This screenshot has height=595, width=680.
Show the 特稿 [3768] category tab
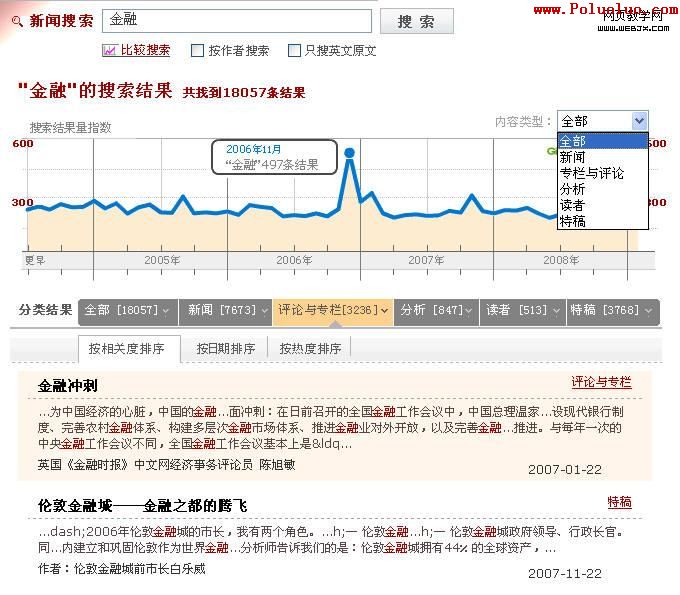coord(610,311)
